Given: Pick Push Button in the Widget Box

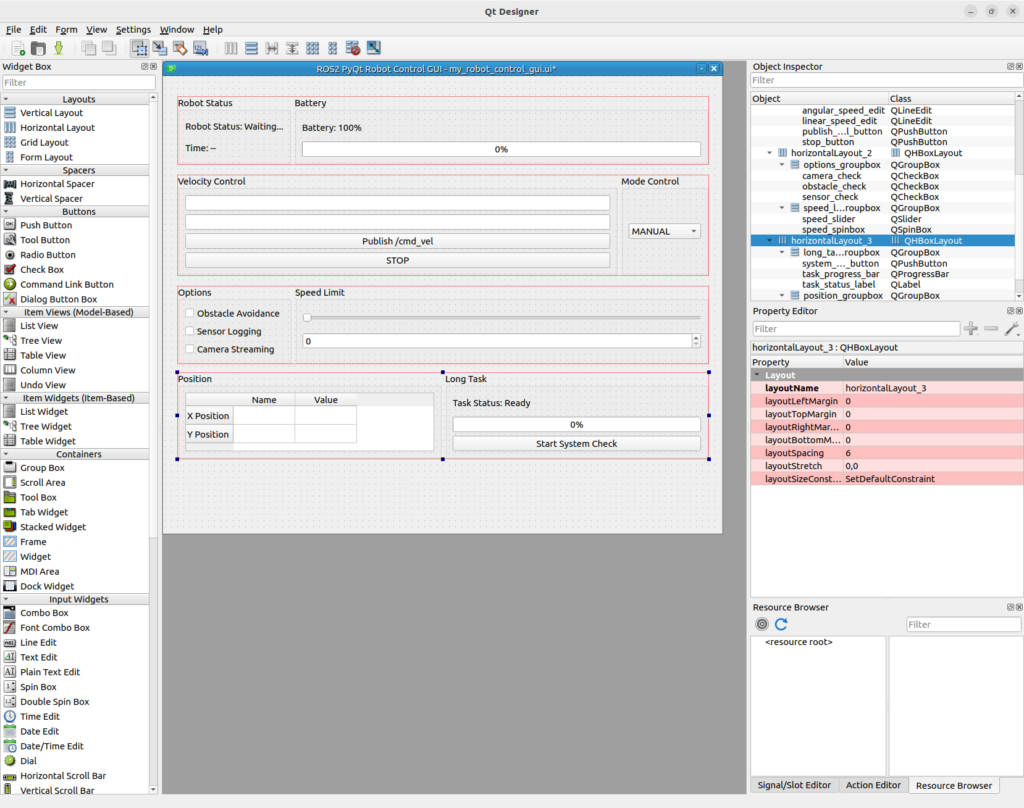Looking at the screenshot, I should pos(46,225).
